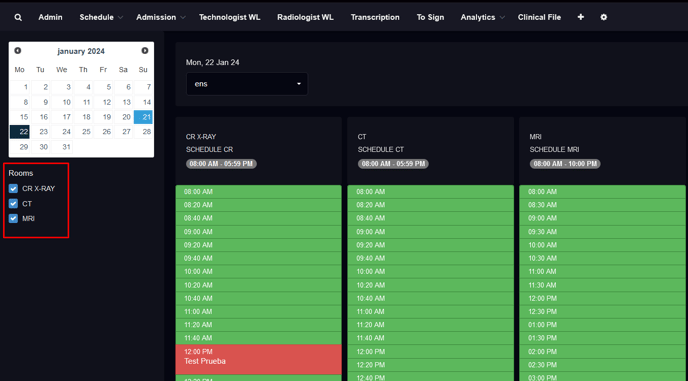Open the settings gear icon

tap(604, 17)
